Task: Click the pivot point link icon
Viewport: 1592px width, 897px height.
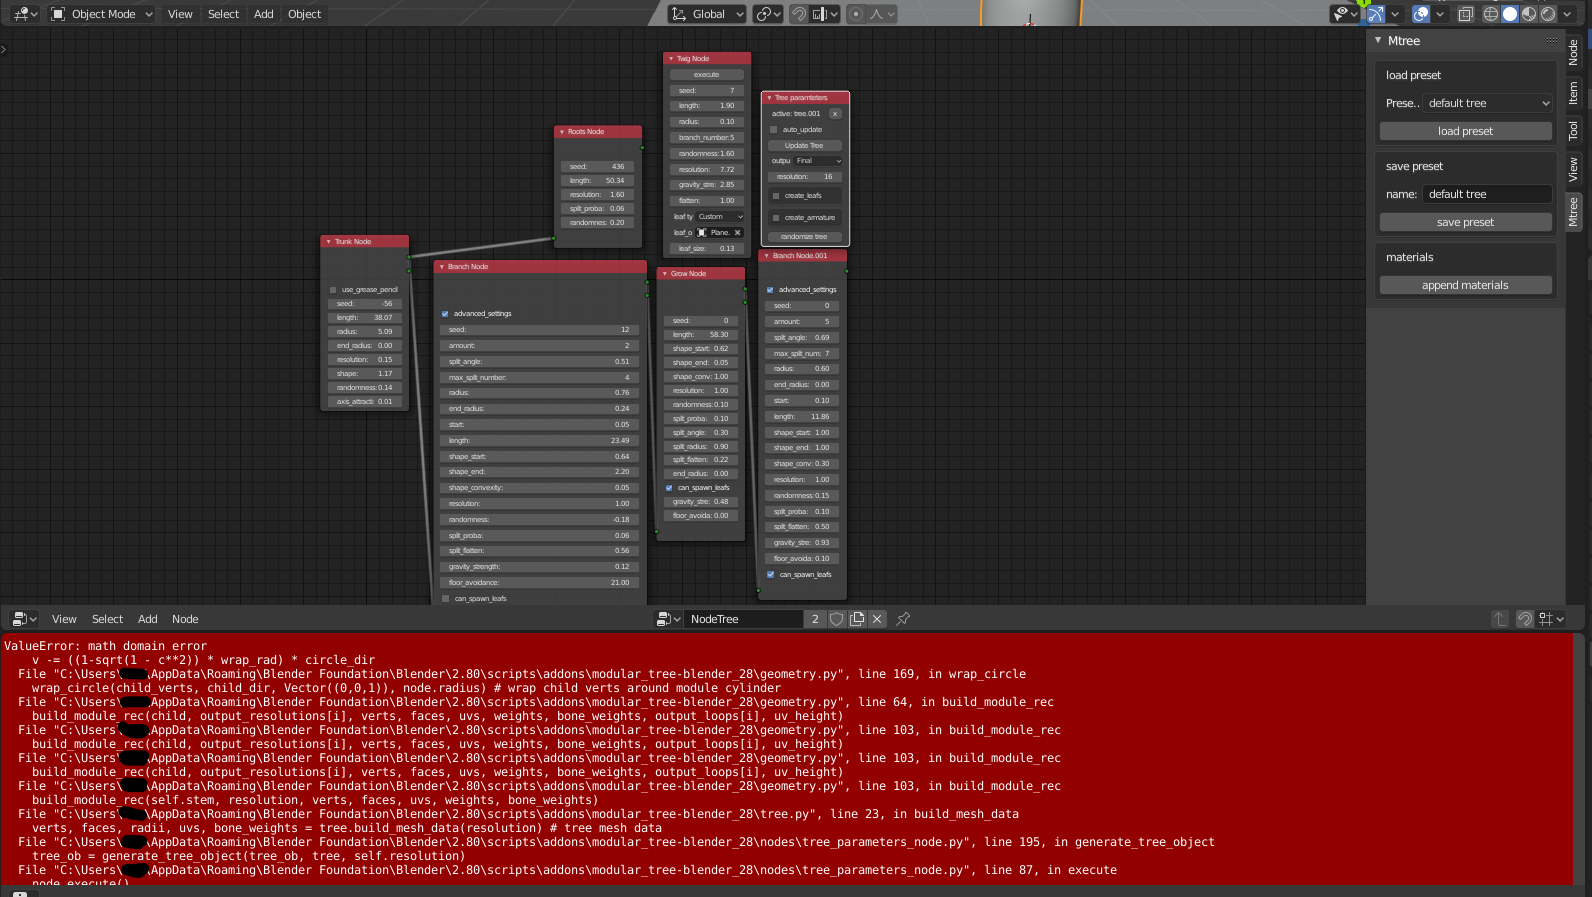Action: 768,14
